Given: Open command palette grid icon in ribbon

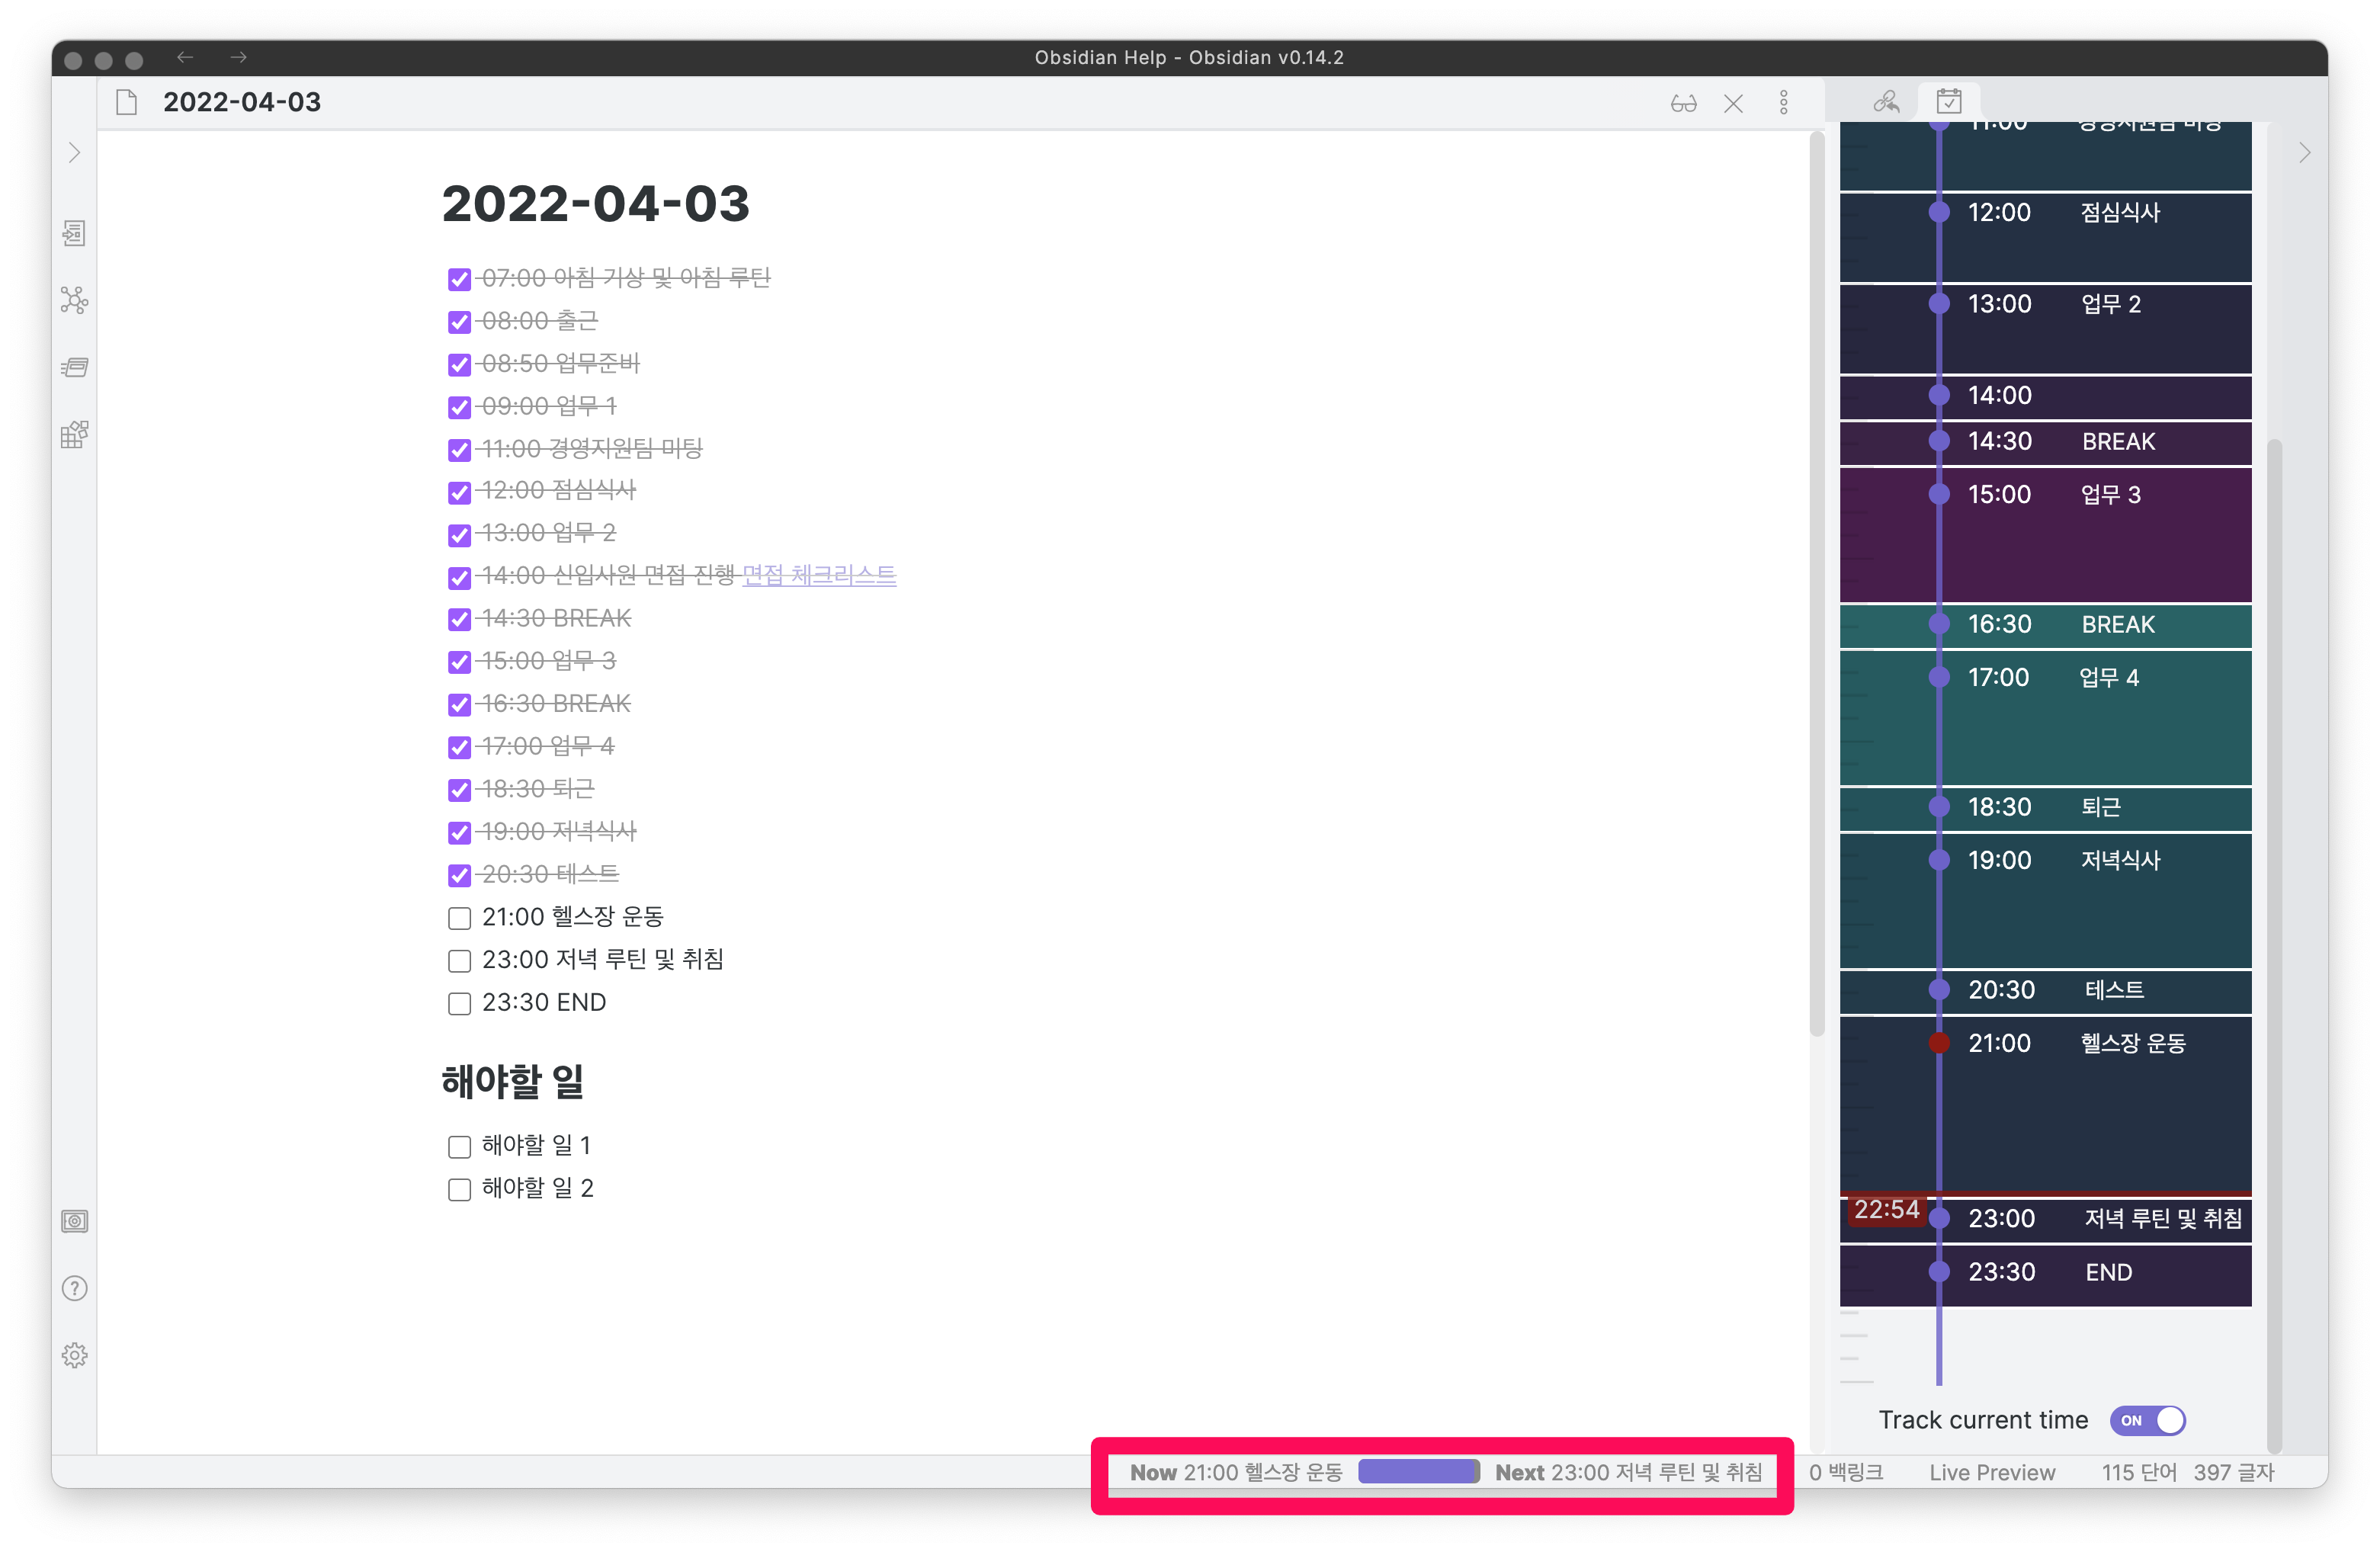Looking at the screenshot, I should [x=74, y=434].
